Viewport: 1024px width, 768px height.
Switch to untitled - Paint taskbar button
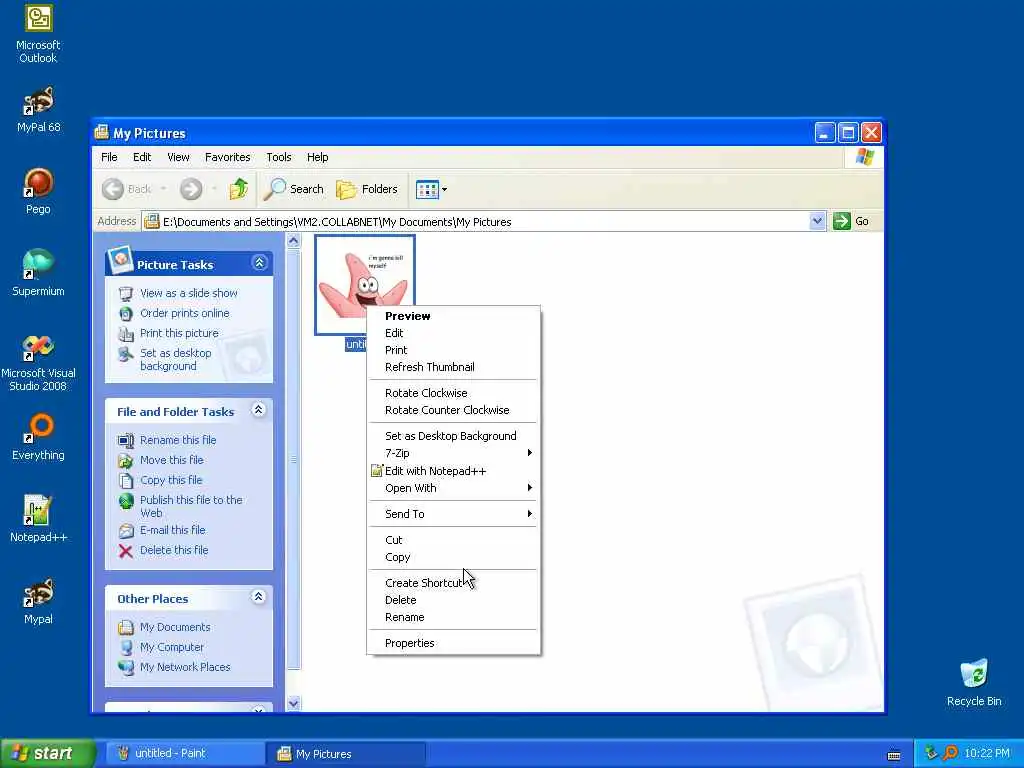(185, 753)
